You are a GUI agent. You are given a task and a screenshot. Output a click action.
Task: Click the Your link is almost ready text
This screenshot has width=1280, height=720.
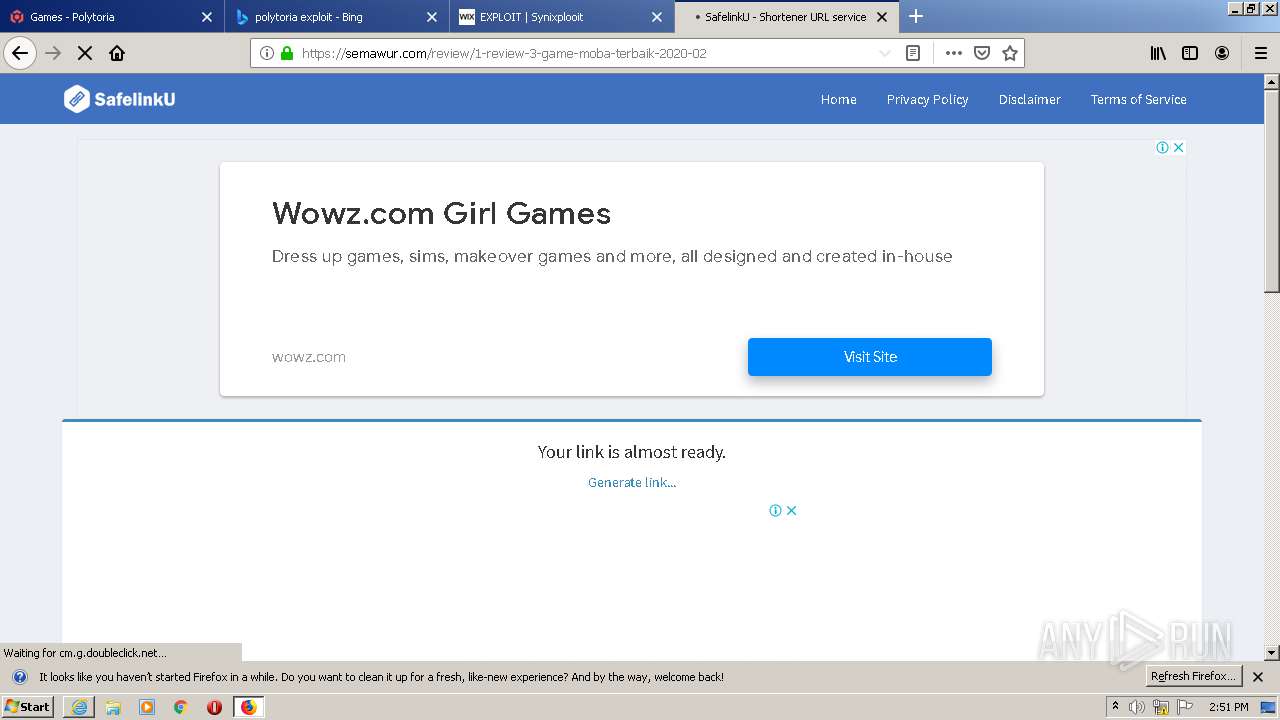coord(632,452)
